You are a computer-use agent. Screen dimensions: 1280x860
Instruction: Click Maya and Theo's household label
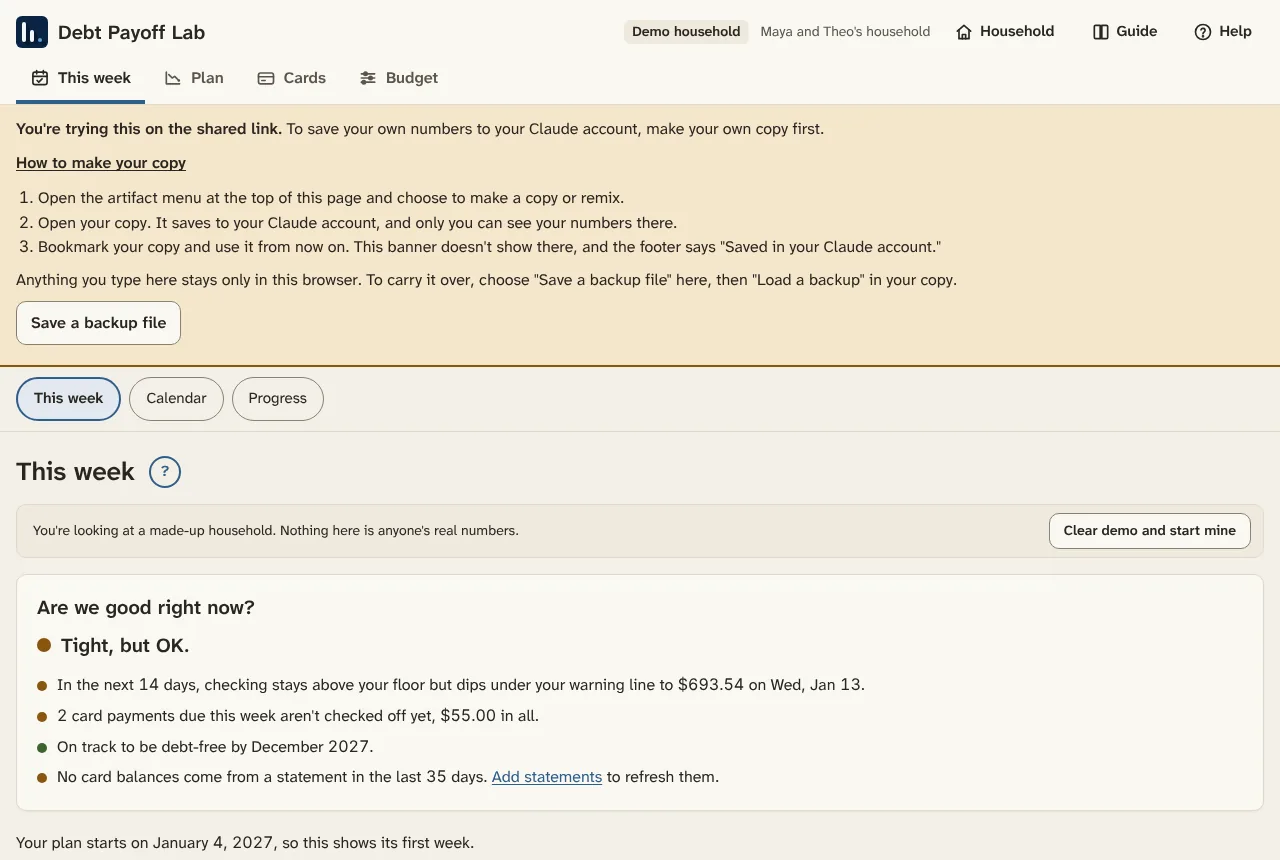point(845,32)
